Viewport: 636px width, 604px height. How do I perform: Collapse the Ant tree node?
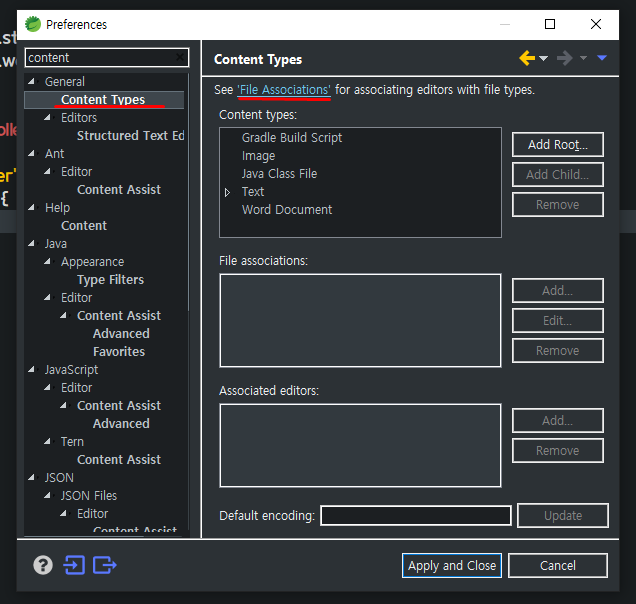tap(32, 153)
